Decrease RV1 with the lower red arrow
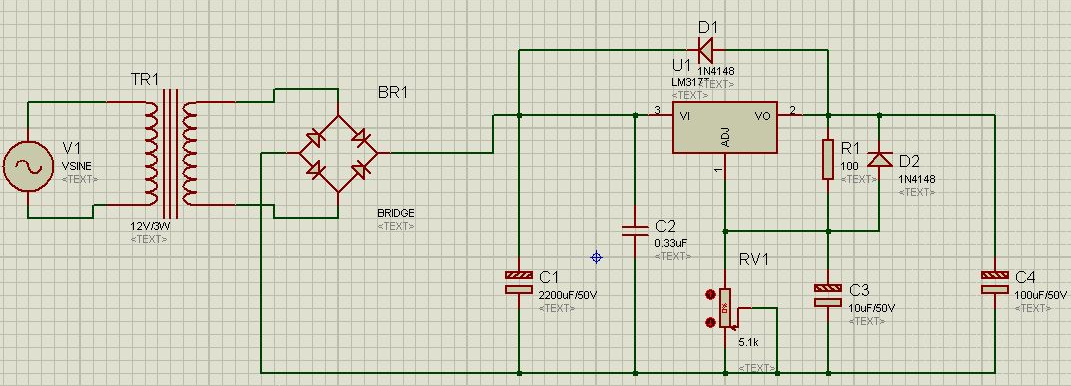The height and width of the screenshot is (386, 1071). 710,320
